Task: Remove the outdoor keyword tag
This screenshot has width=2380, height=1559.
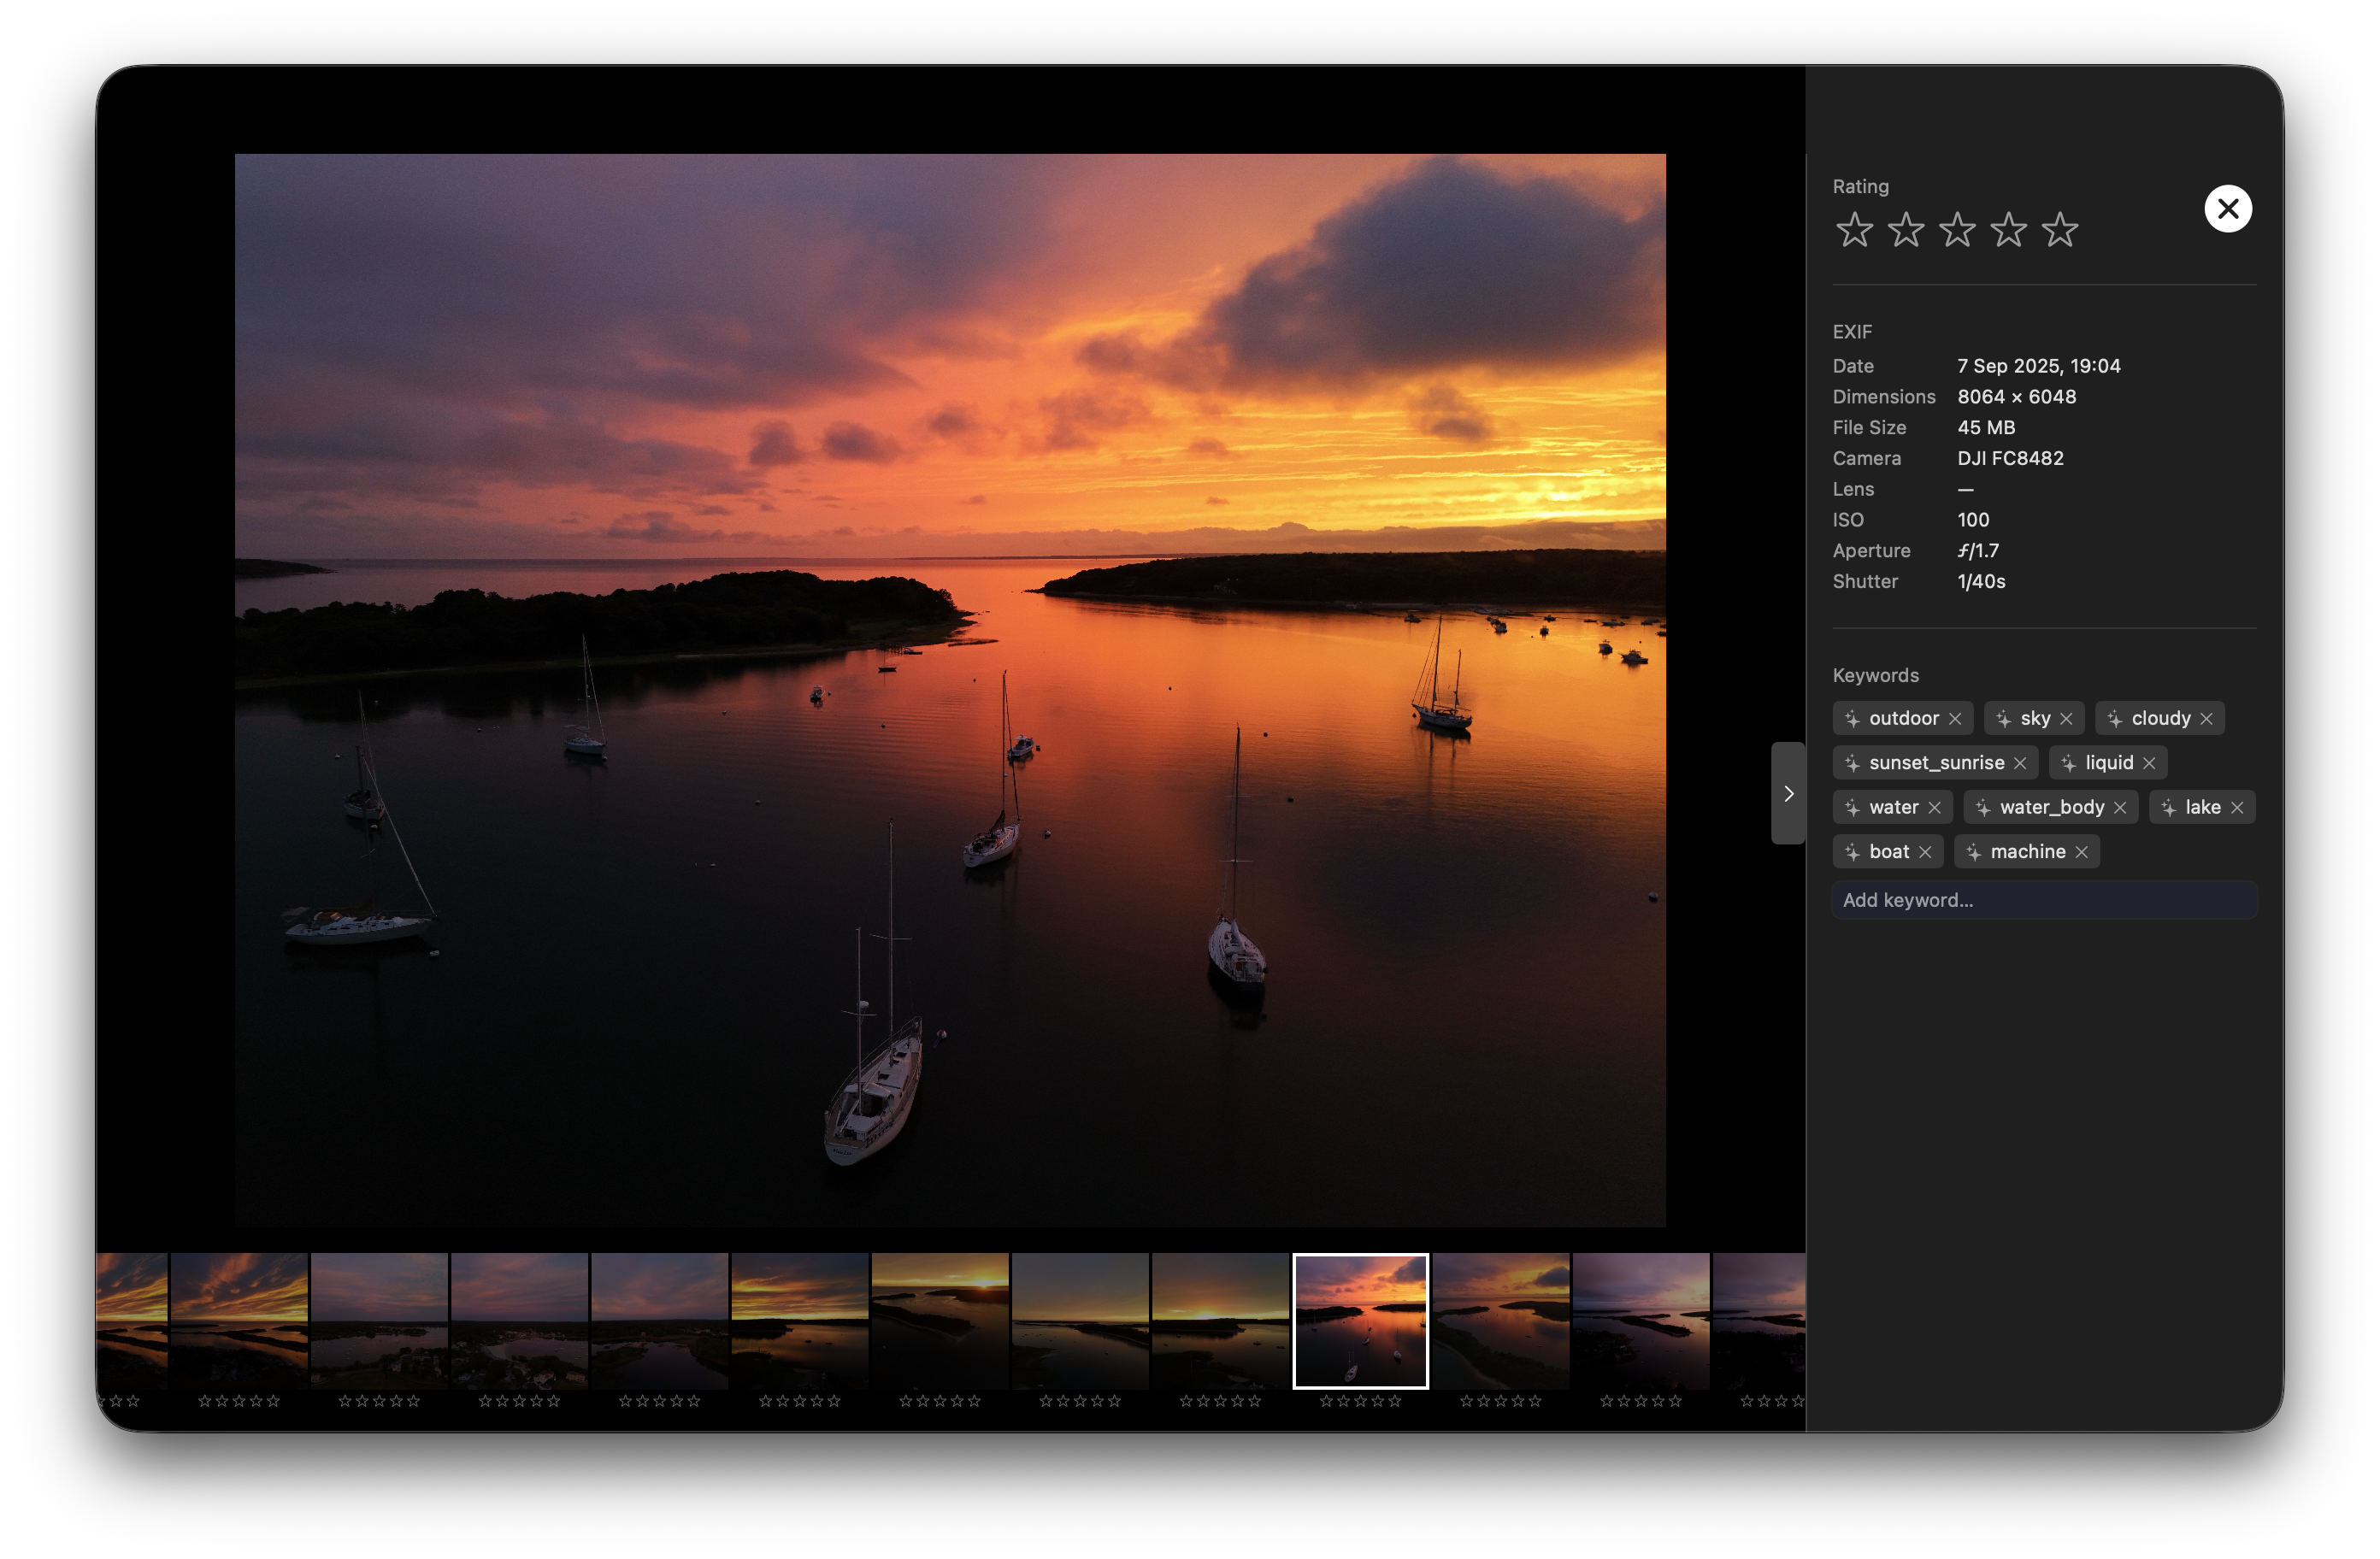Action: [x=1955, y=718]
